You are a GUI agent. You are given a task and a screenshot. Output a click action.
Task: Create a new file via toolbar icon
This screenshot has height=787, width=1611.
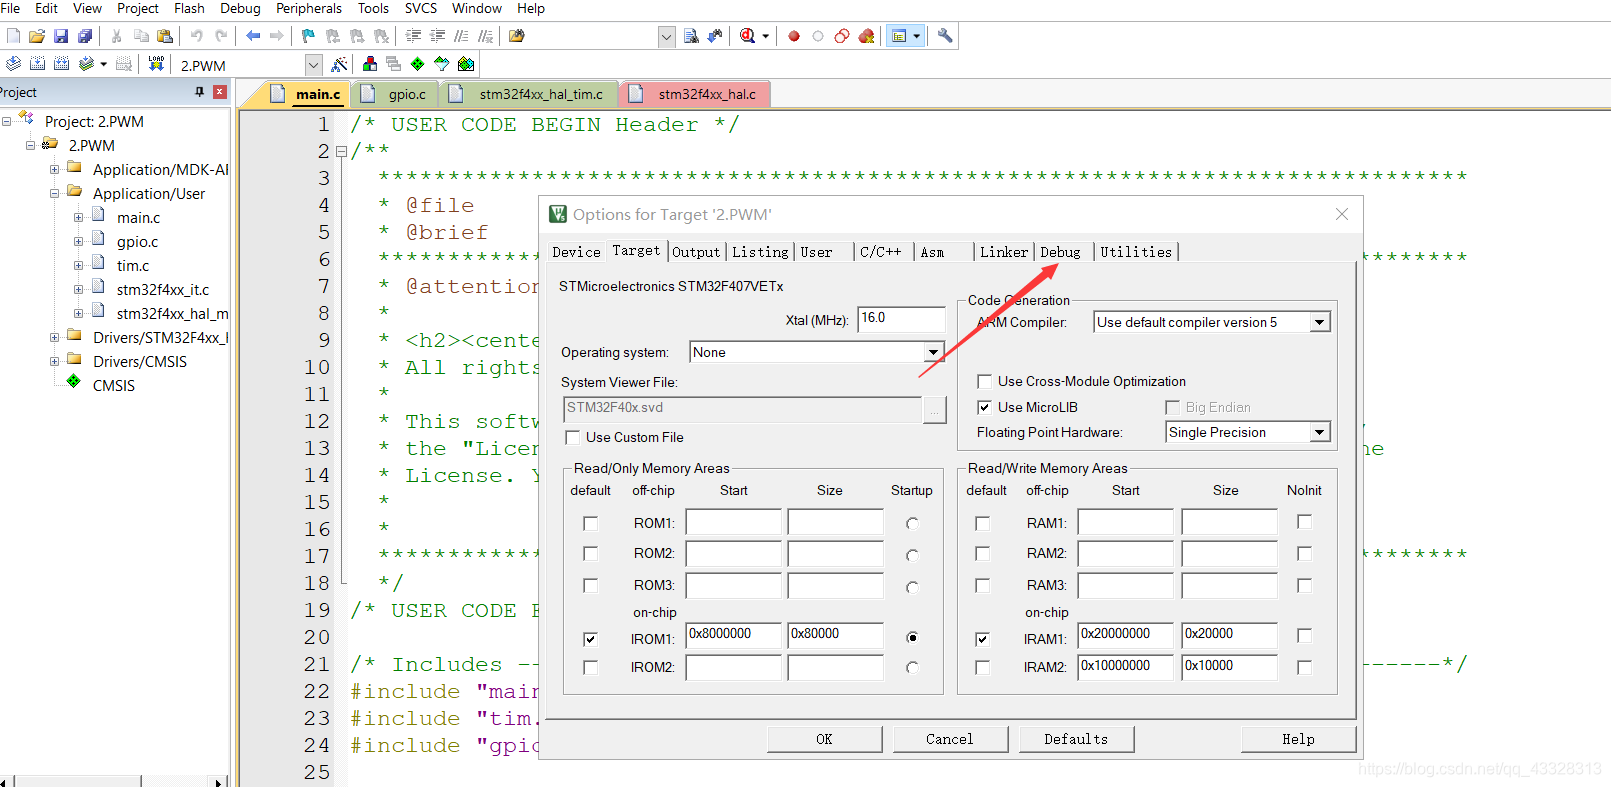pyautogui.click(x=13, y=36)
